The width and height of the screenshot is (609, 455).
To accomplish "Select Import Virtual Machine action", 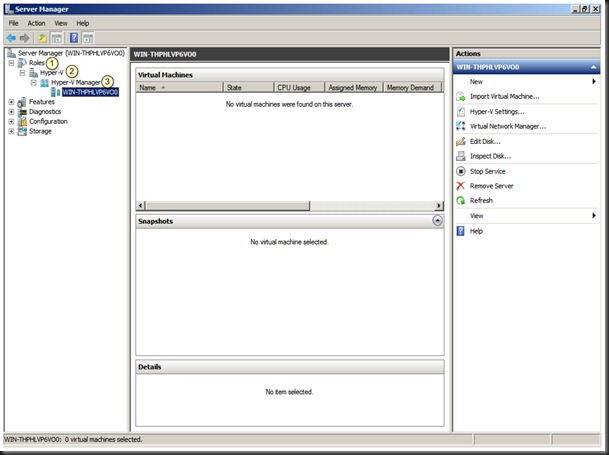I will [505, 96].
